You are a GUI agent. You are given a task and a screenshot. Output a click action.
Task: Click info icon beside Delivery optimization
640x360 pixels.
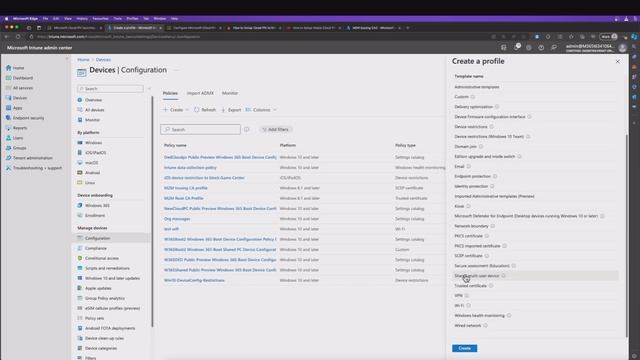(497, 107)
